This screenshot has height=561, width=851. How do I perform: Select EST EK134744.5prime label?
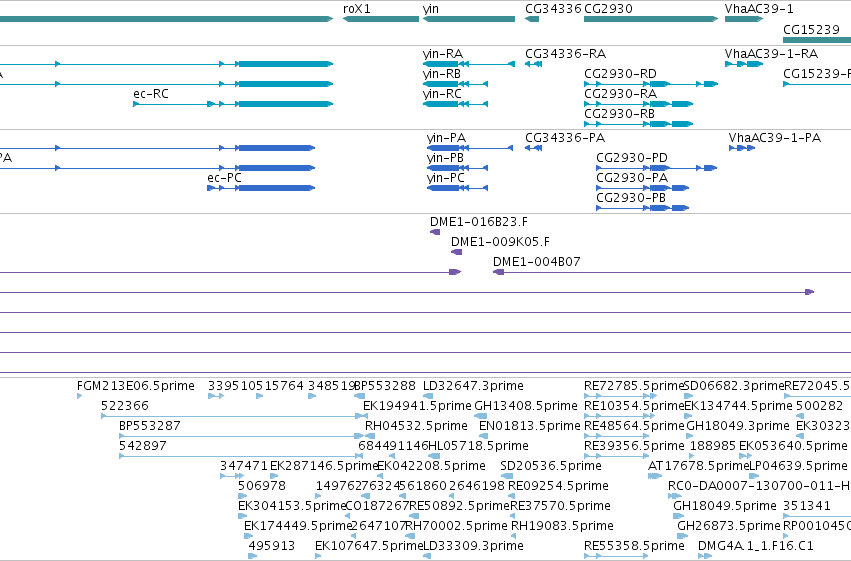738,406
